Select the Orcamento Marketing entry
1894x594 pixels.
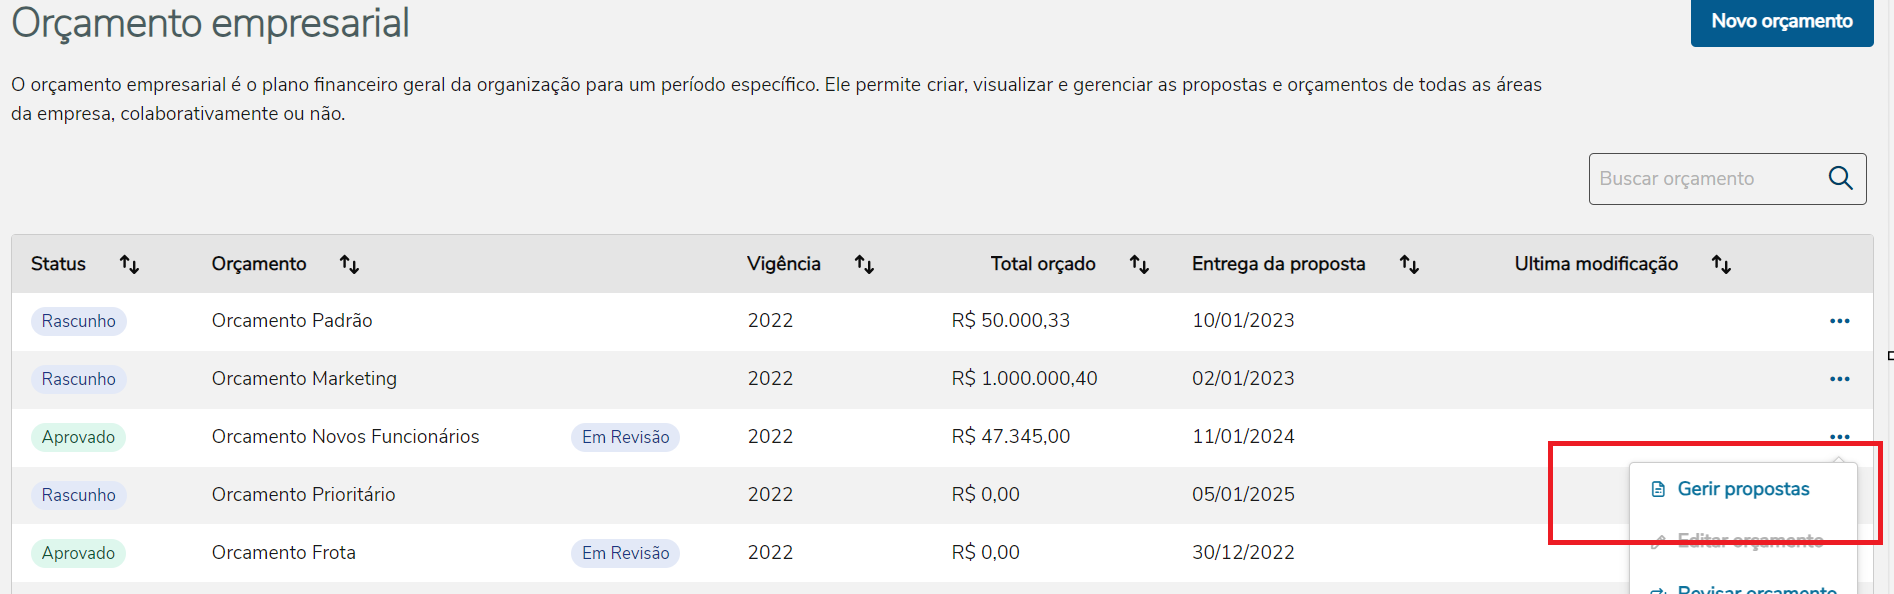[x=304, y=379]
